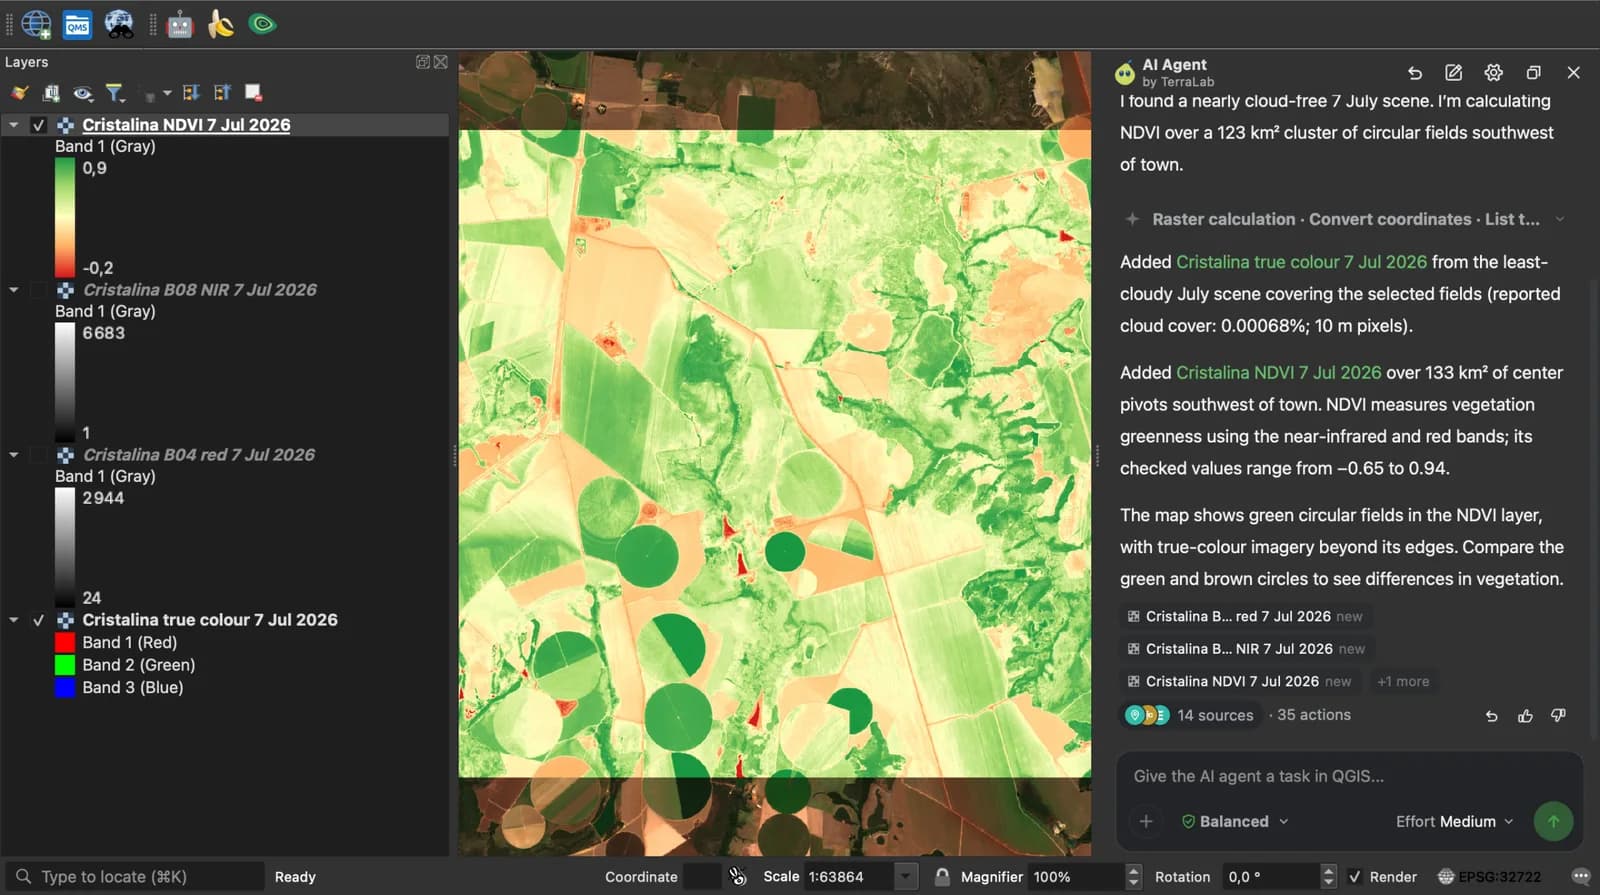Open AI Agent settings gear
Image resolution: width=1600 pixels, height=895 pixels.
(x=1494, y=72)
